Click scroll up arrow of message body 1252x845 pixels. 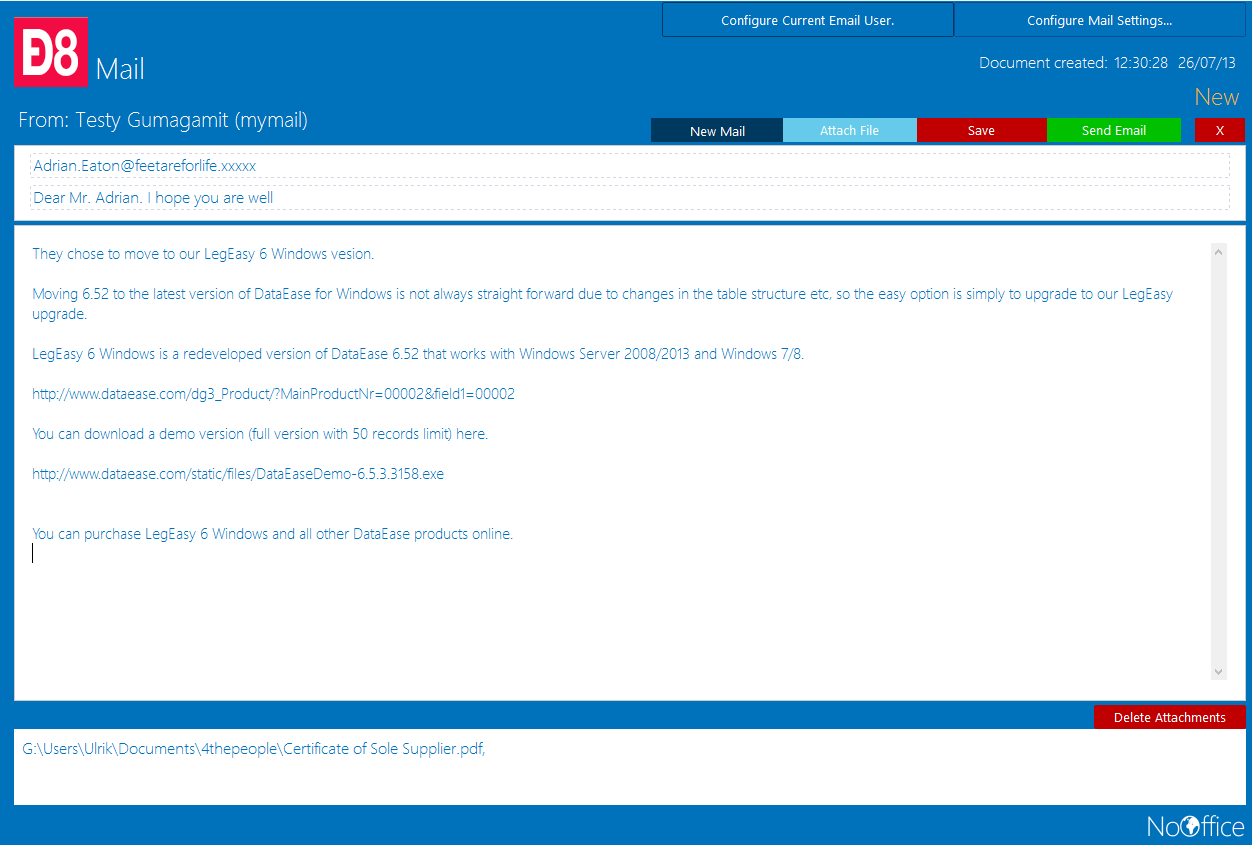pyautogui.click(x=1219, y=252)
